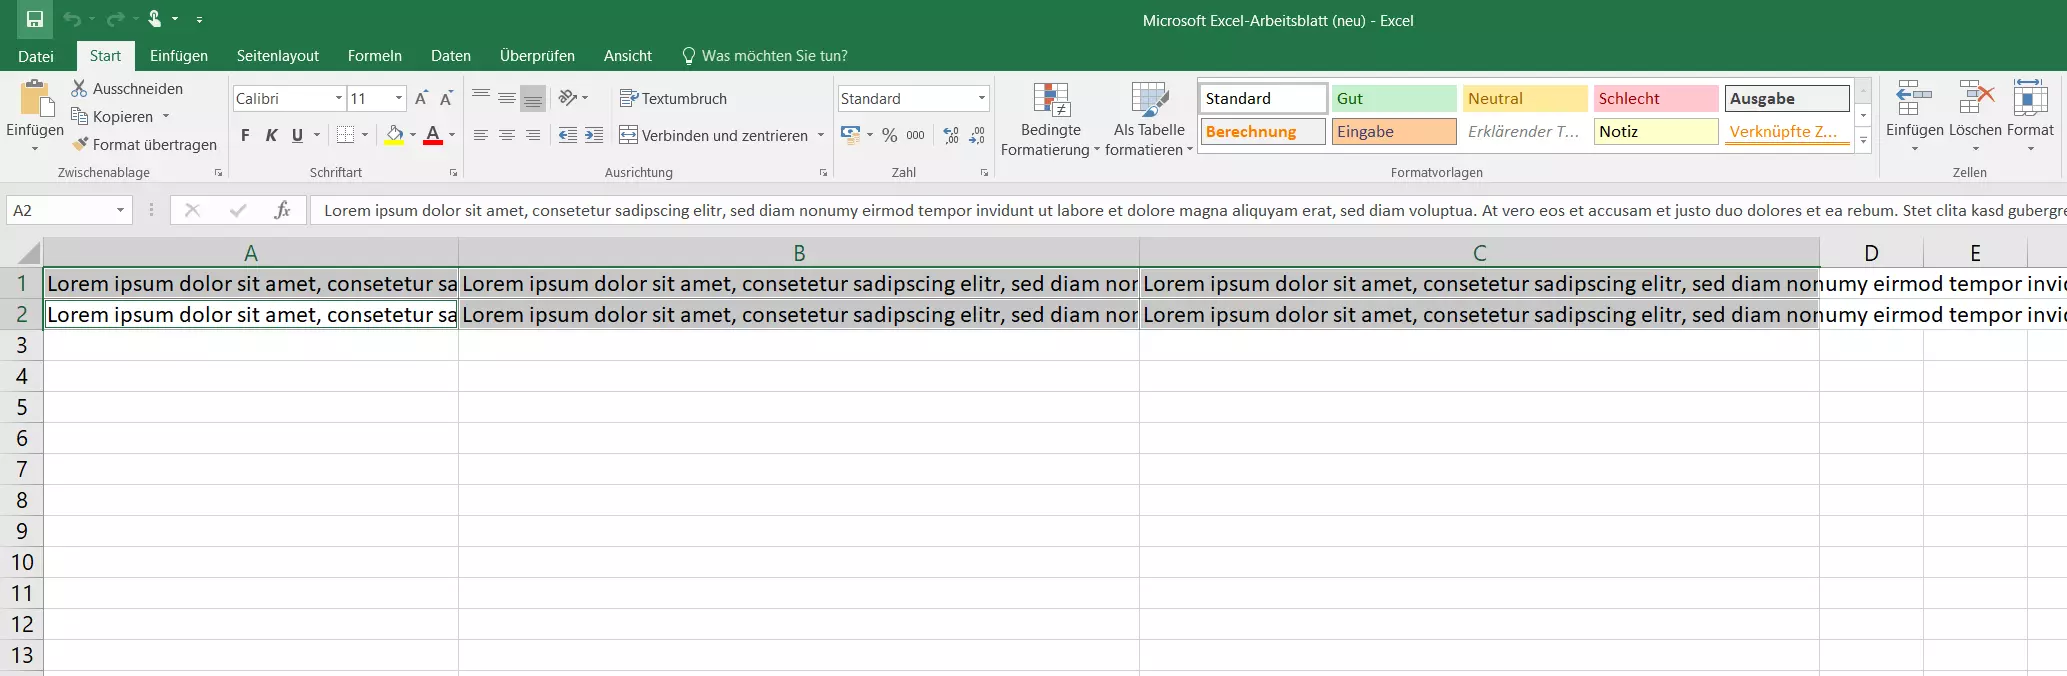Open the font color dropdown arrow
This screenshot has height=676, width=2067.
[452, 135]
